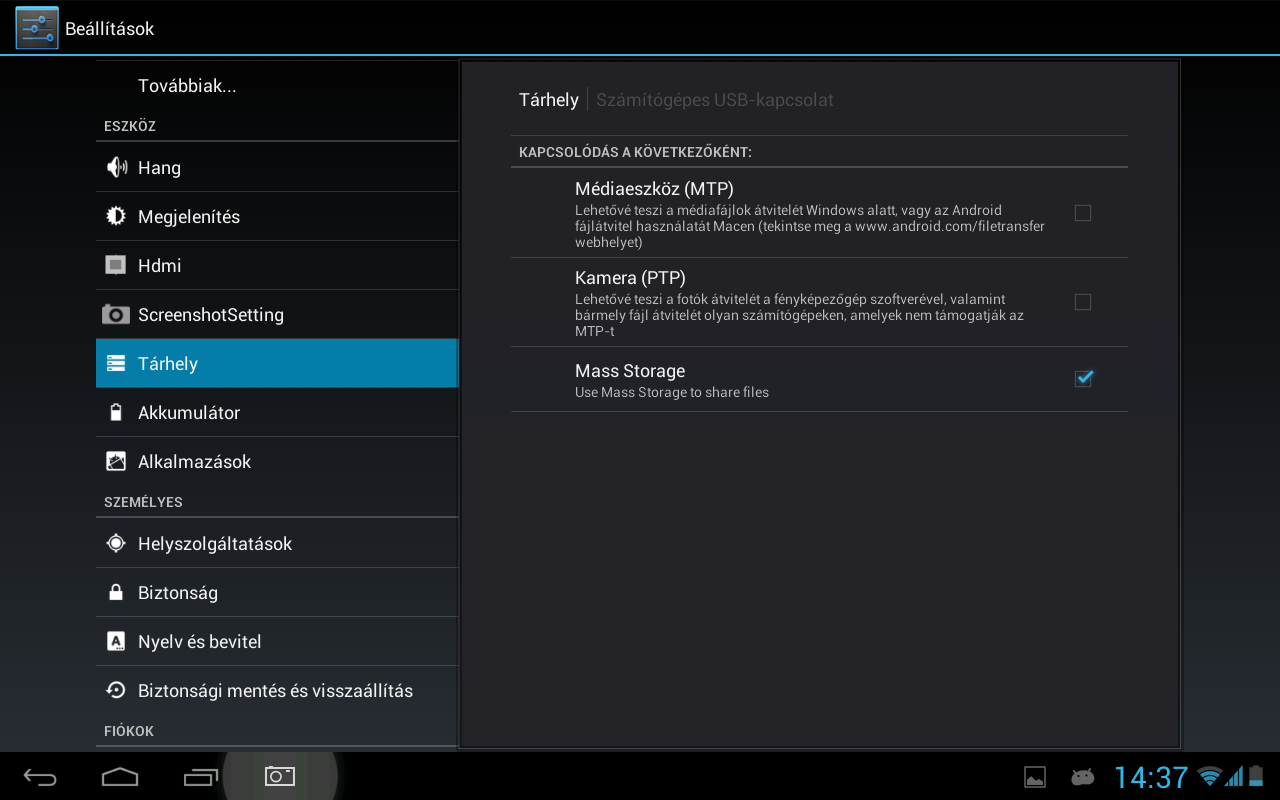The width and height of the screenshot is (1280, 800).
Task: Enable the Médiaeszköz (MTP) checkbox
Action: [x=1082, y=213]
